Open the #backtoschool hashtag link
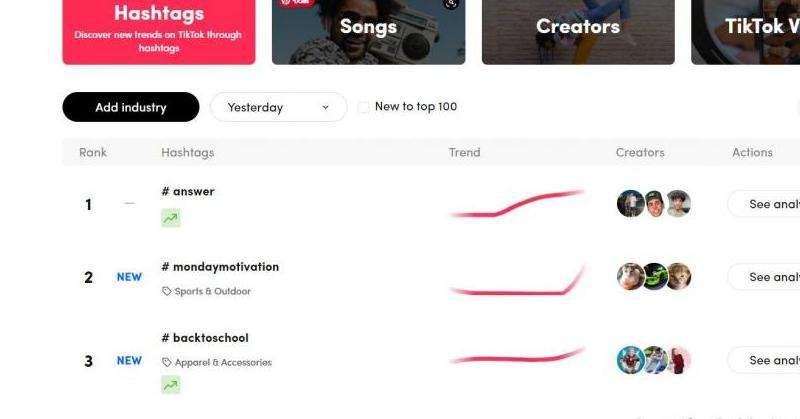Viewport: 800px width, 419px height. point(205,338)
